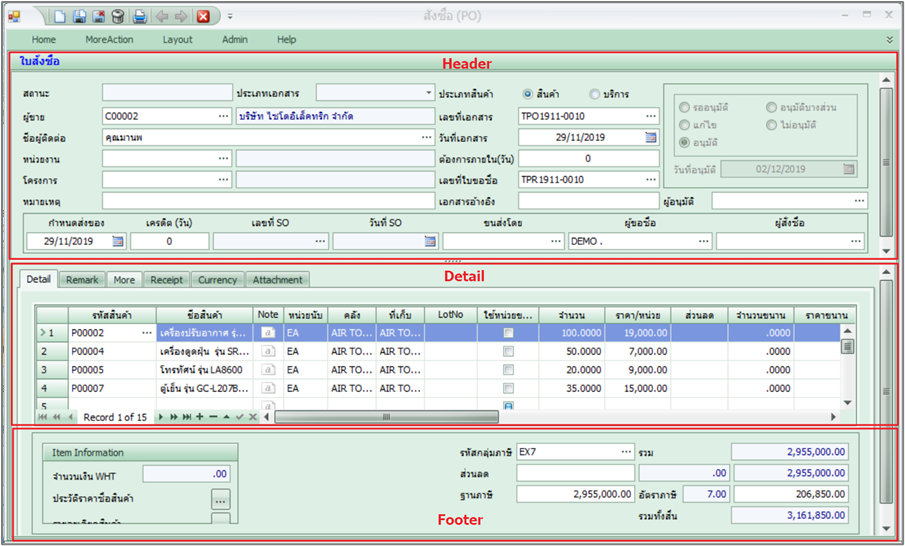Open the quick access toolbar customize arrow
The image size is (905, 546).
tap(230, 17)
